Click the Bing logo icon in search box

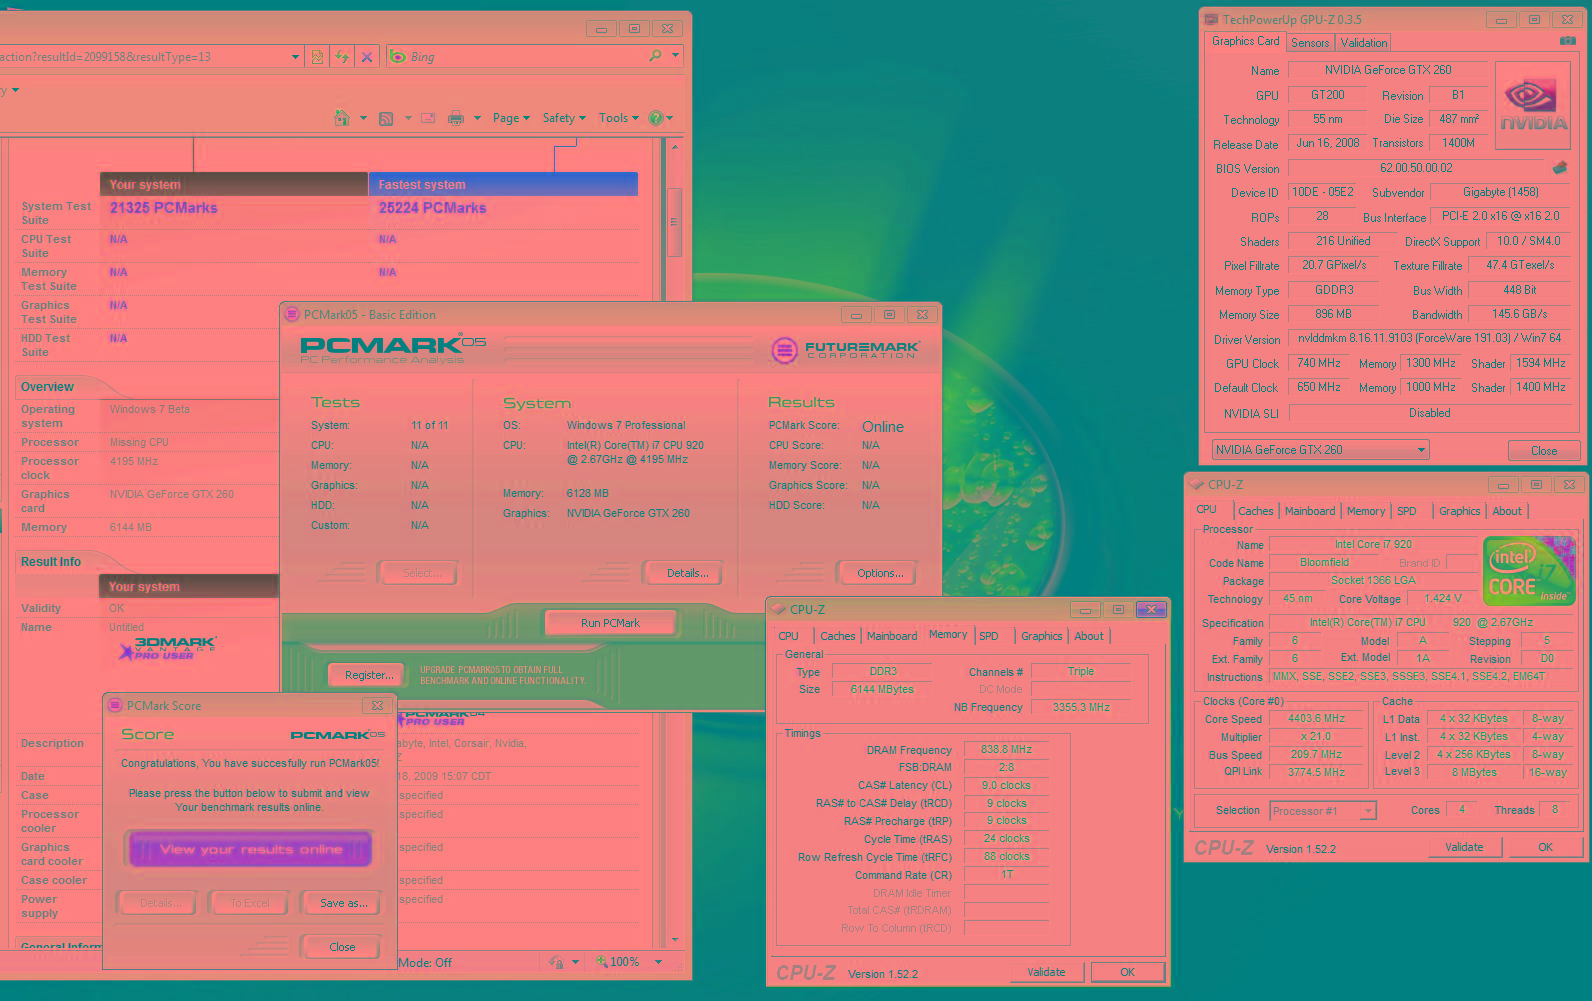point(397,57)
